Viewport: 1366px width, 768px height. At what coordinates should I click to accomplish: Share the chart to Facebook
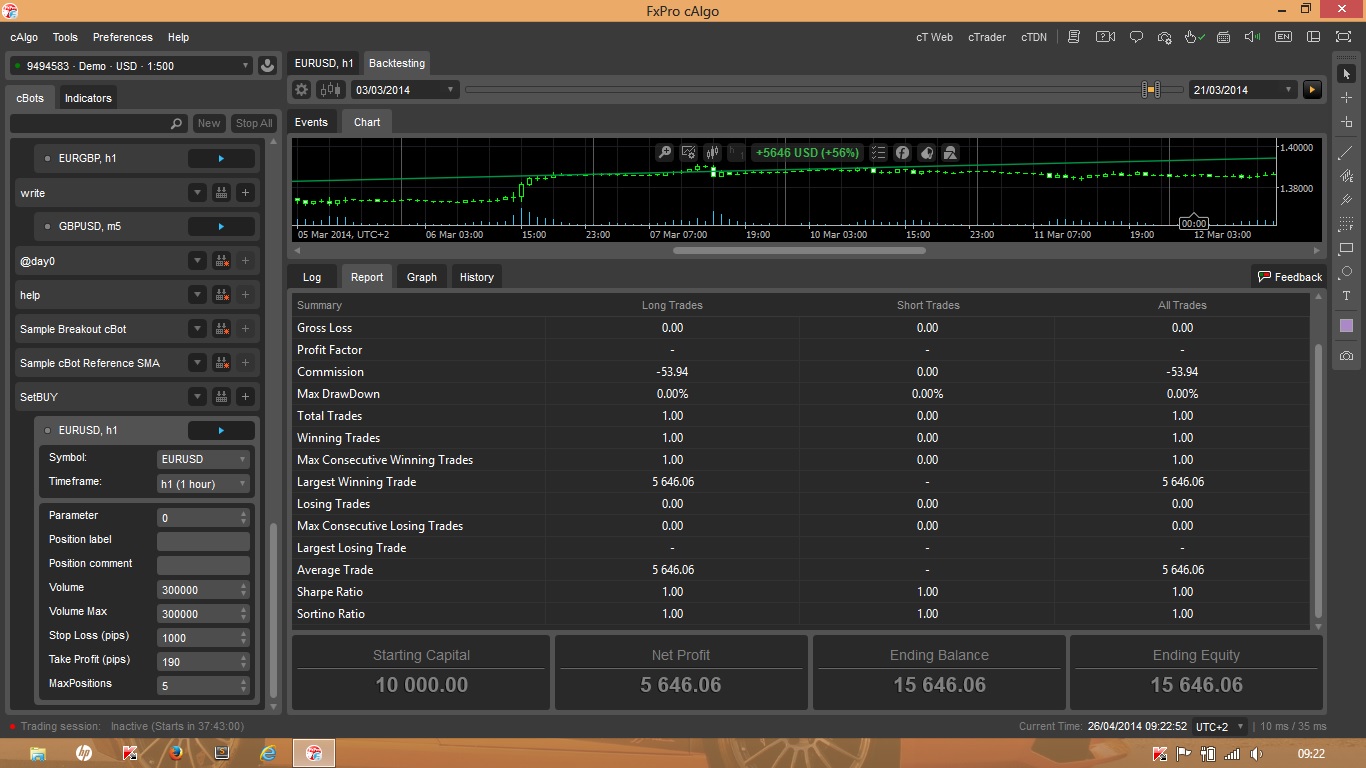pyautogui.click(x=902, y=152)
